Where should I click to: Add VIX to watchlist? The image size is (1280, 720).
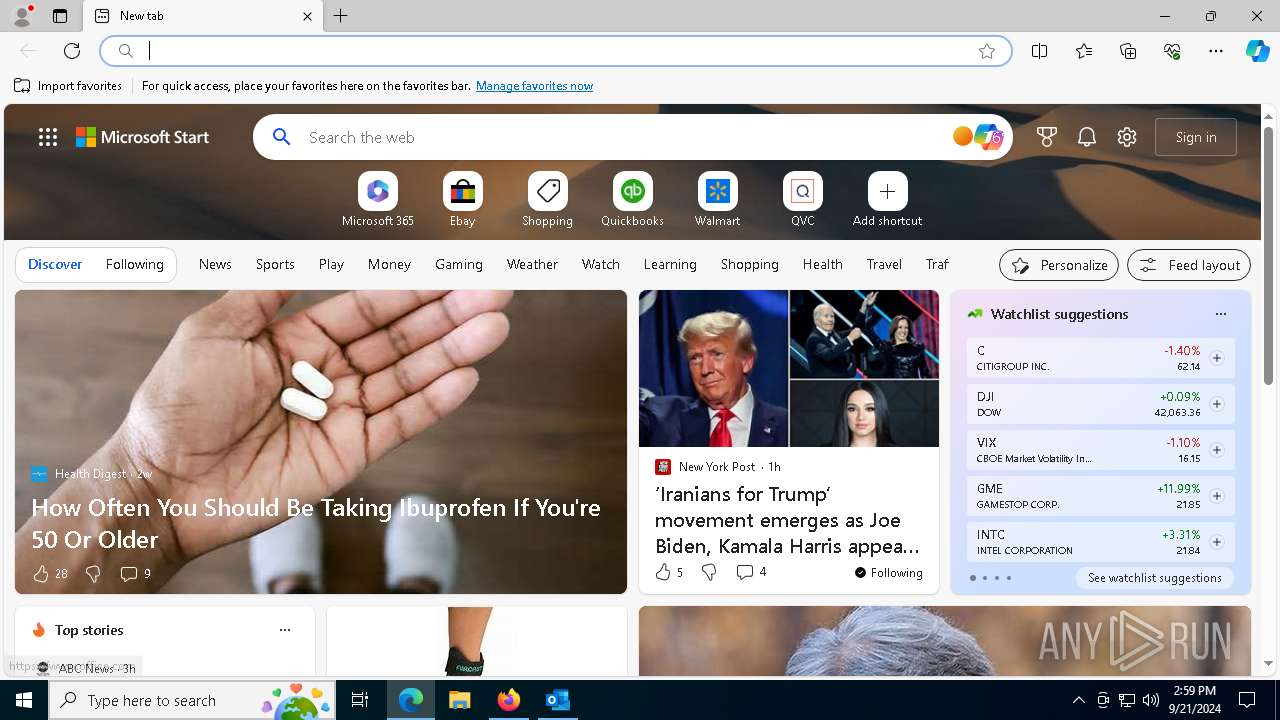pyautogui.click(x=1216, y=450)
